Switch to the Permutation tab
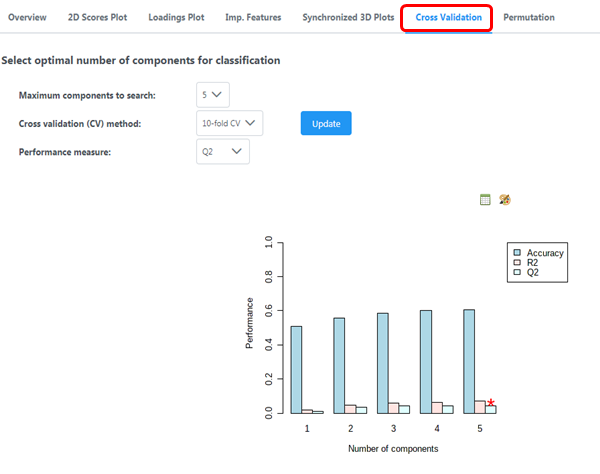 [529, 17]
